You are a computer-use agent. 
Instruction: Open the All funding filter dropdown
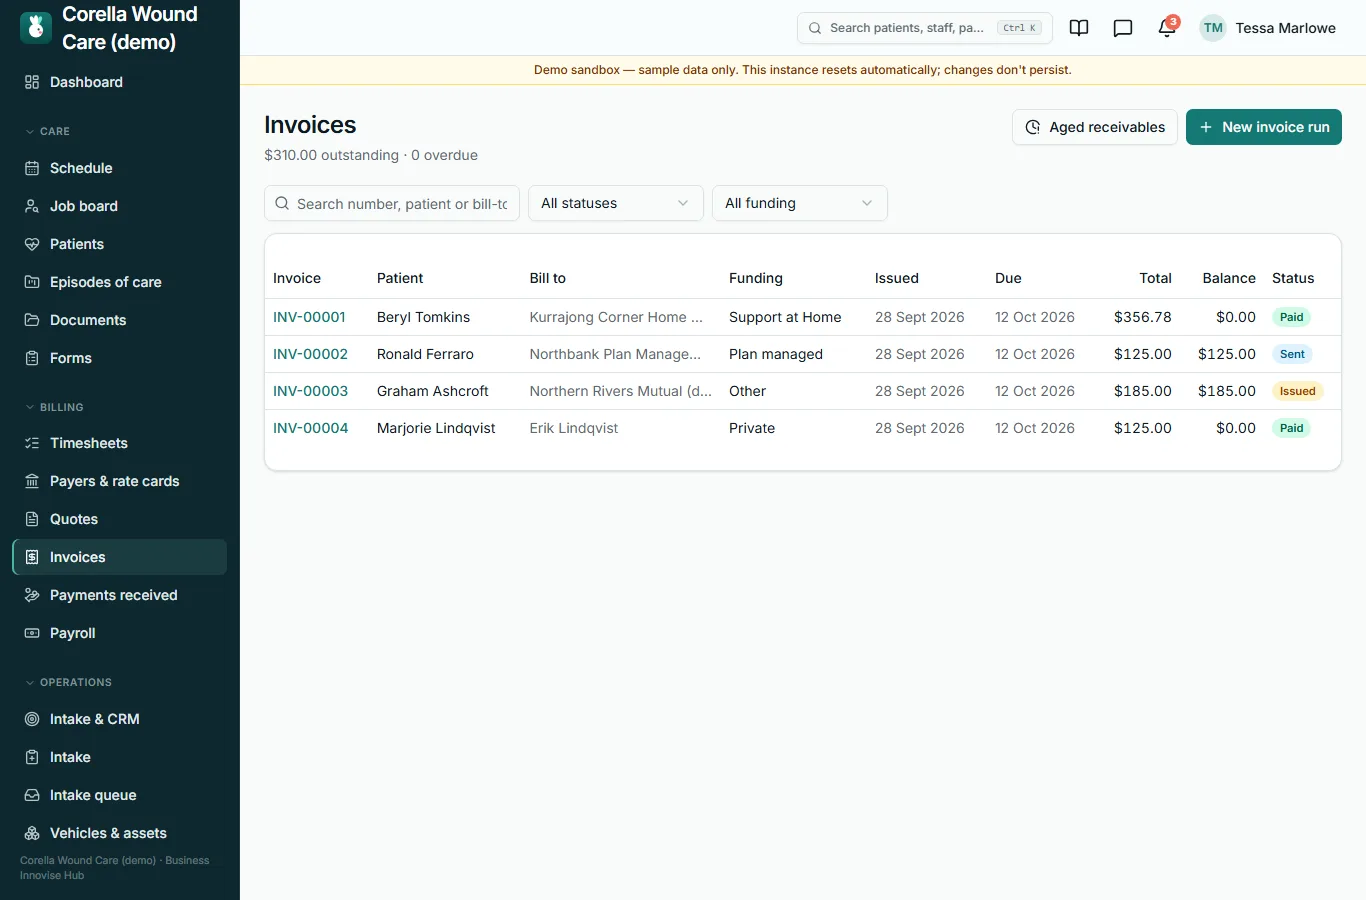click(x=800, y=203)
